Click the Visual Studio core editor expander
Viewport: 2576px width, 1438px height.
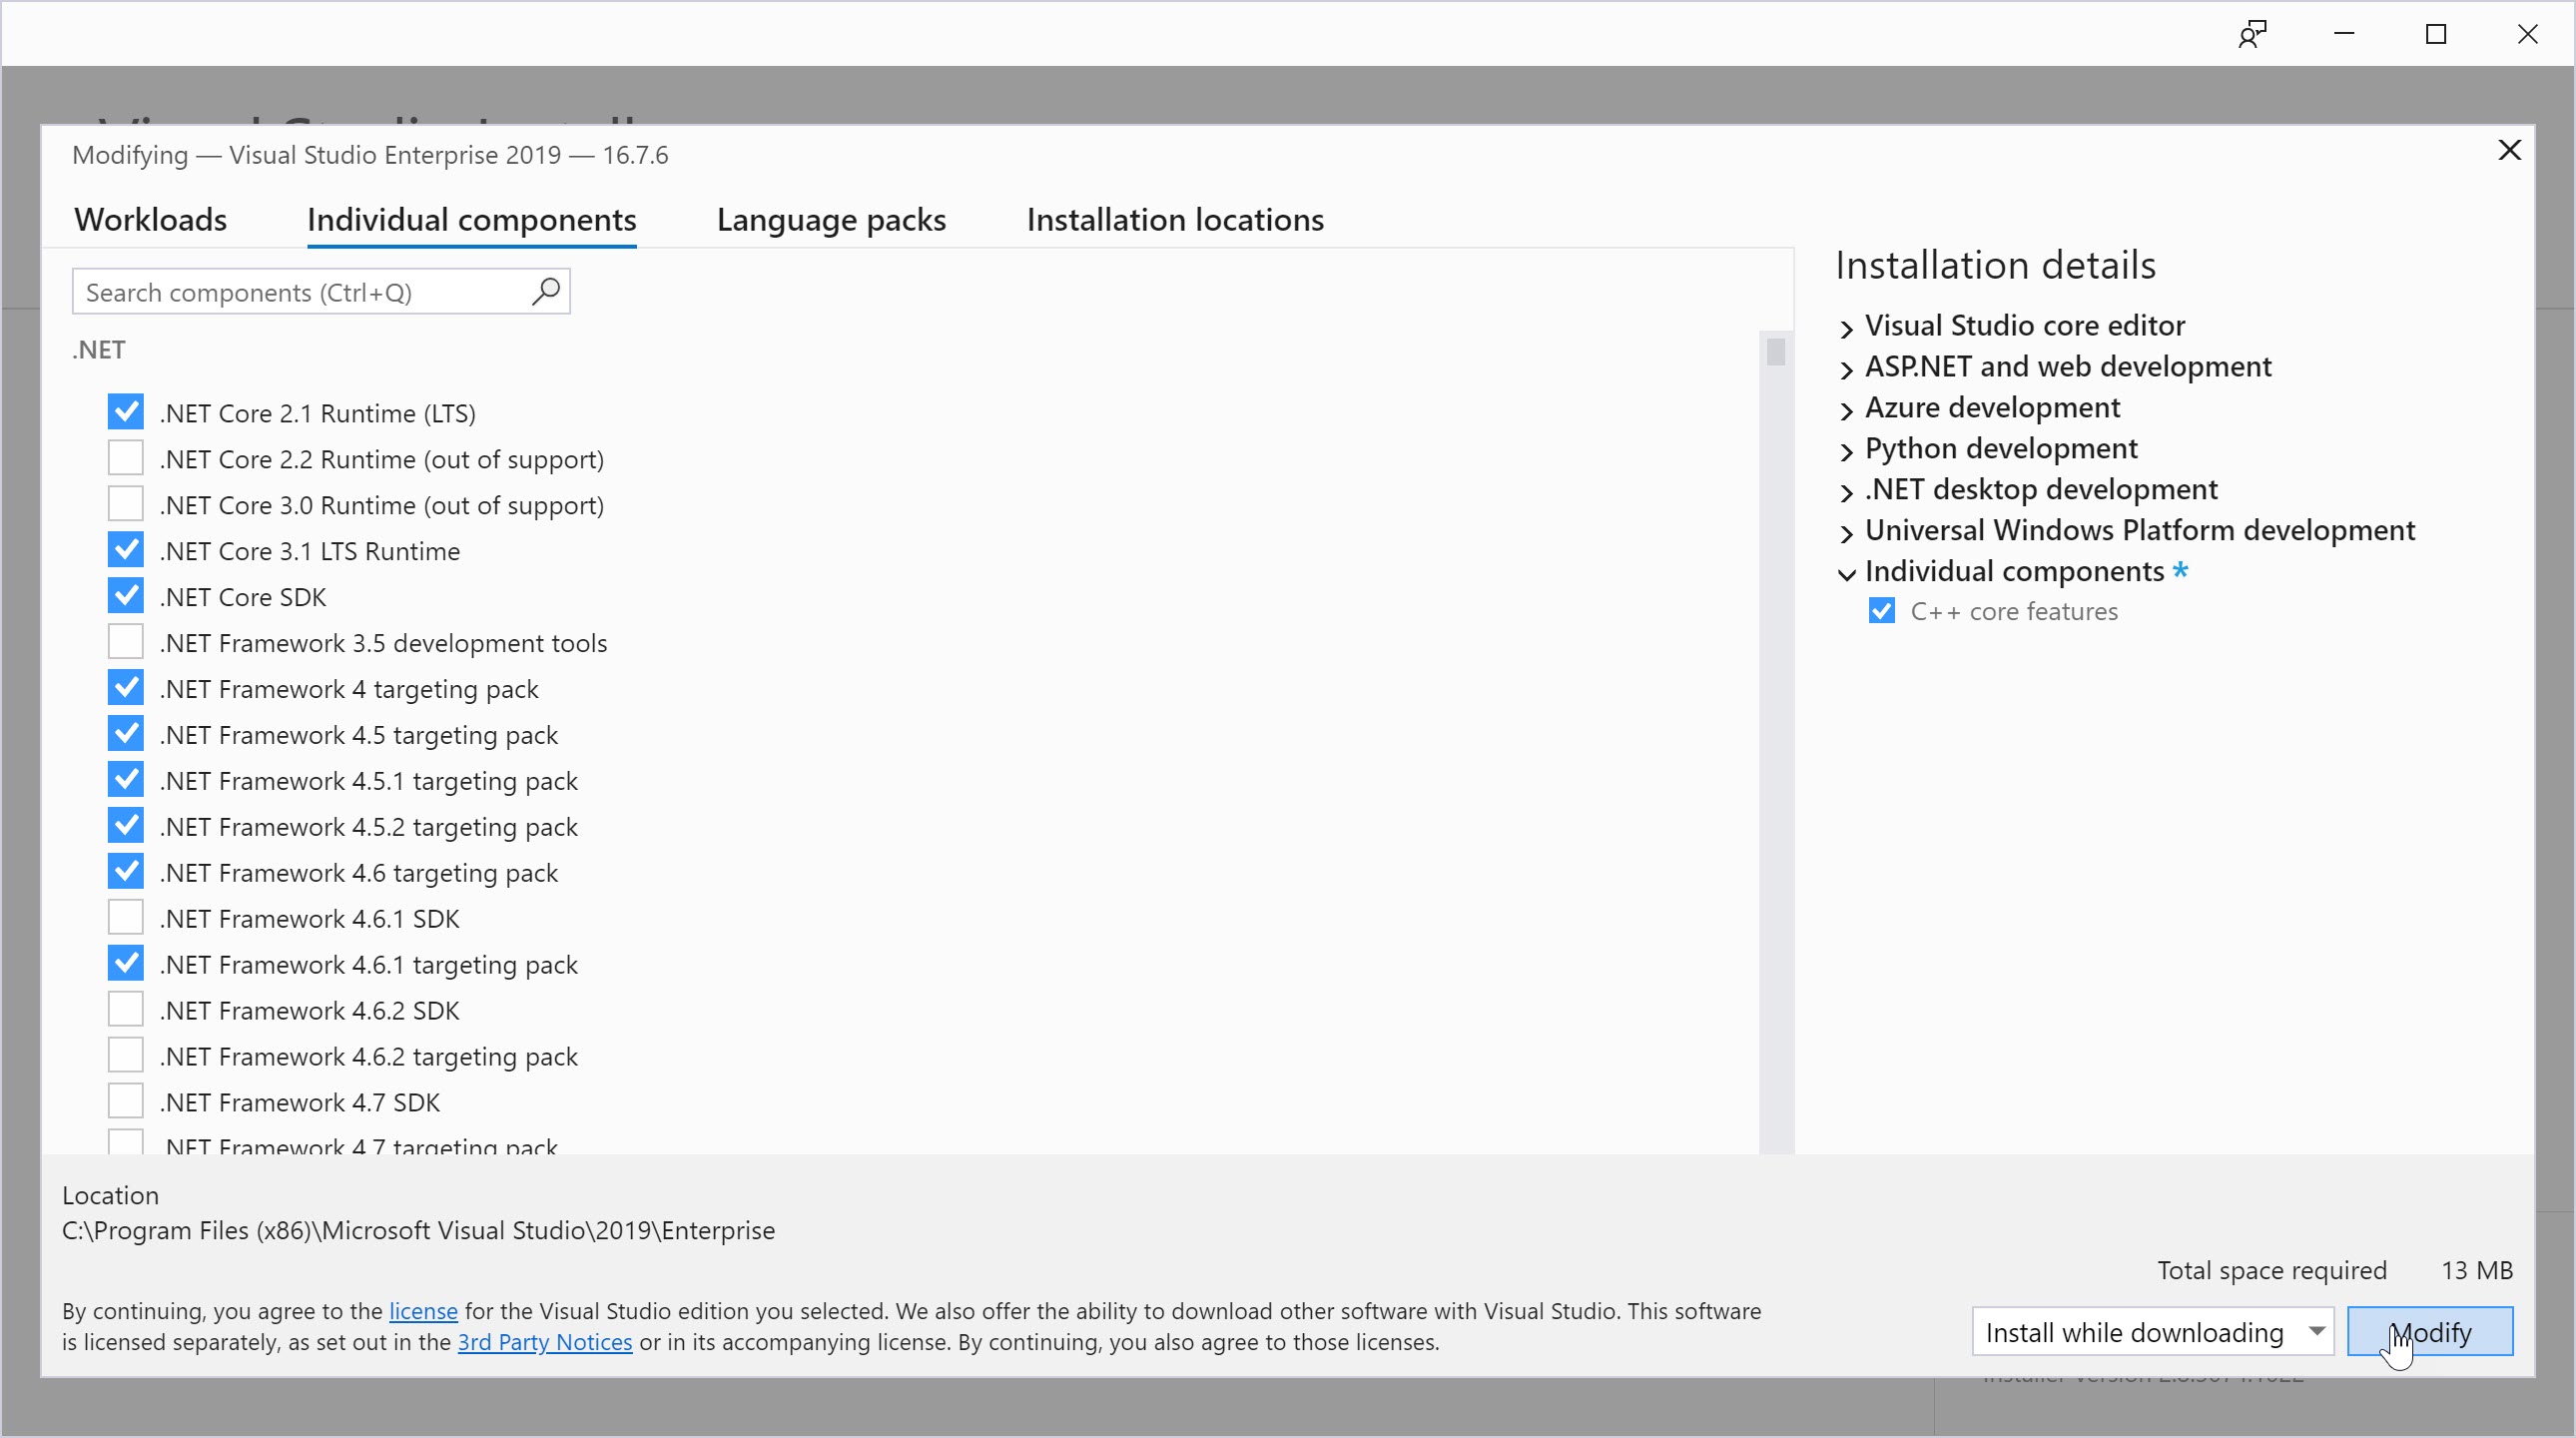(1847, 326)
